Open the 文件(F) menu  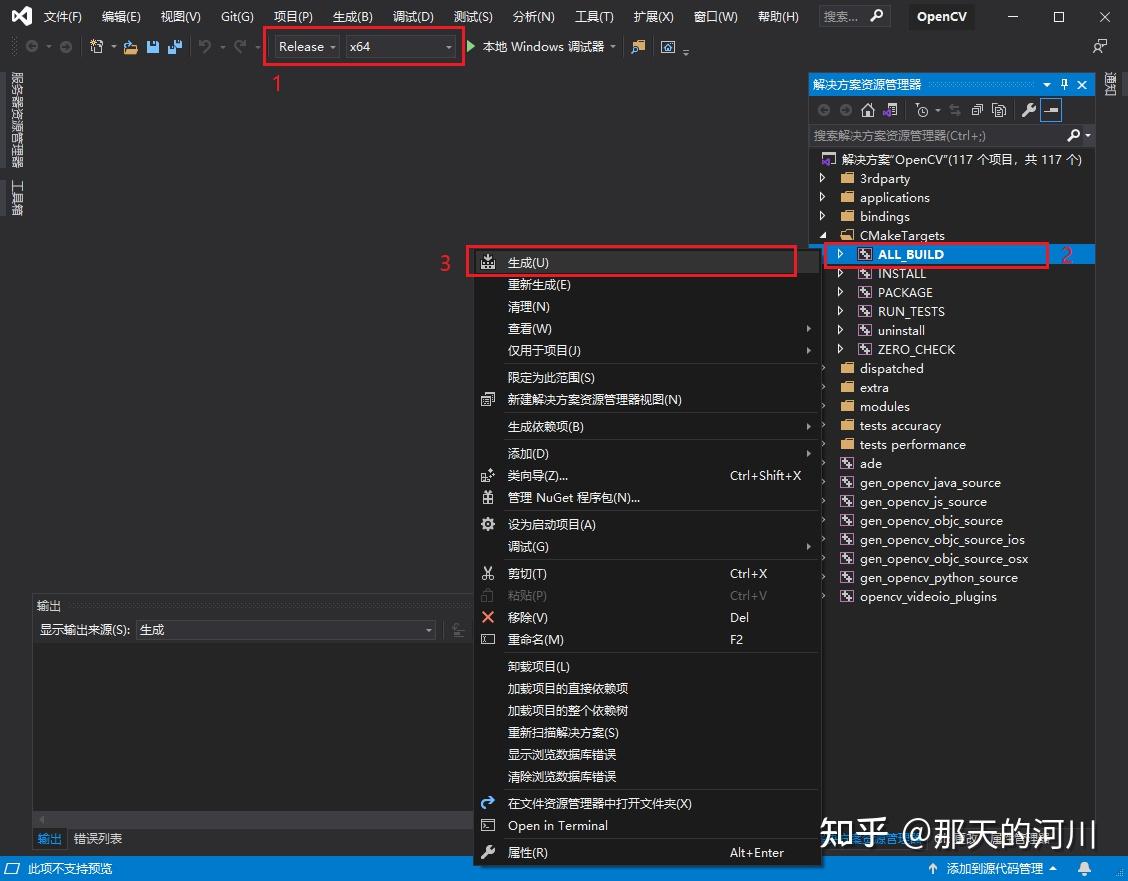click(62, 16)
